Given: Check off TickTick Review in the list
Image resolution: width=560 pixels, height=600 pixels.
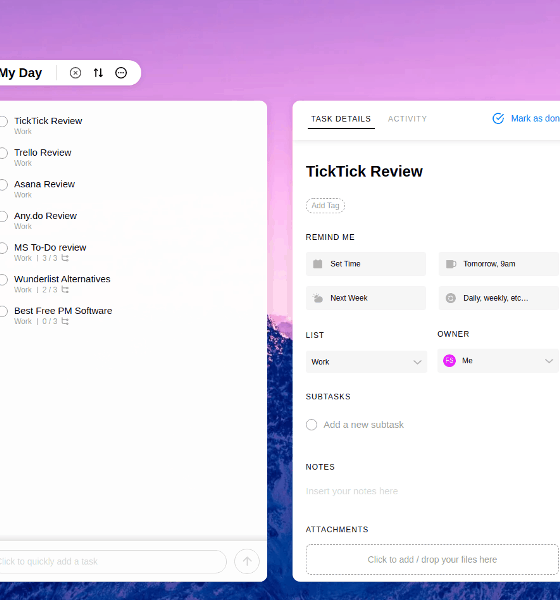Looking at the screenshot, I should click(3, 121).
